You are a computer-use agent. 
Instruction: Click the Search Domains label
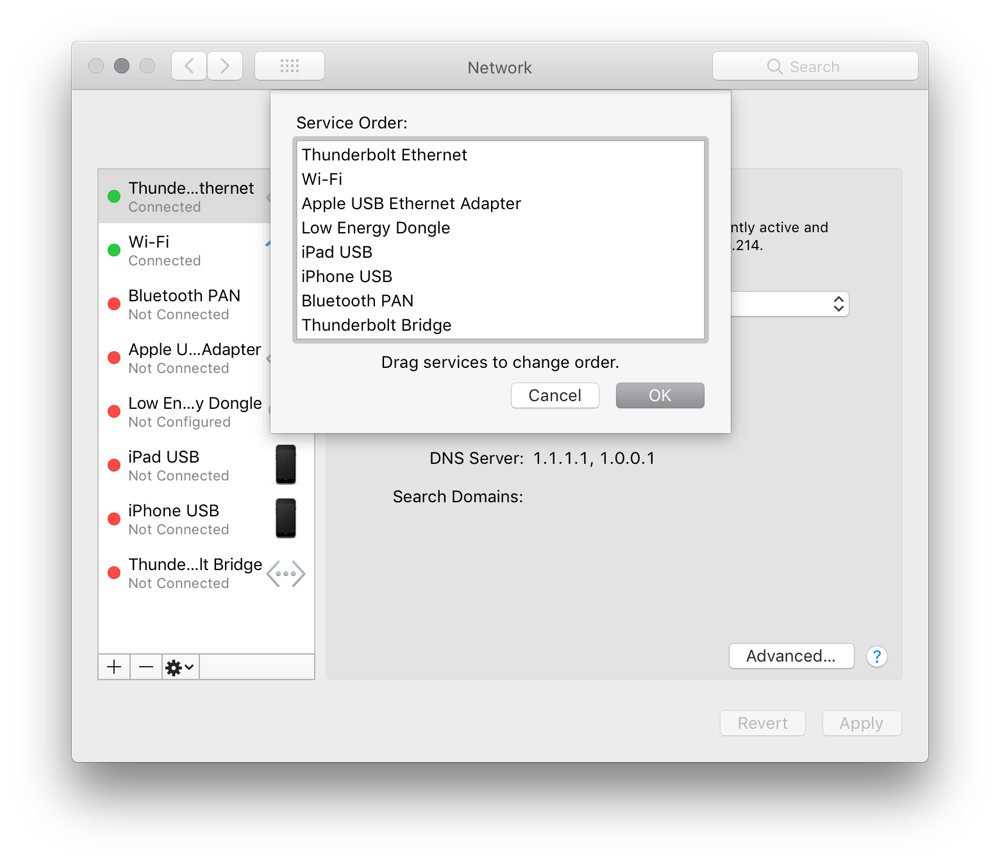458,496
